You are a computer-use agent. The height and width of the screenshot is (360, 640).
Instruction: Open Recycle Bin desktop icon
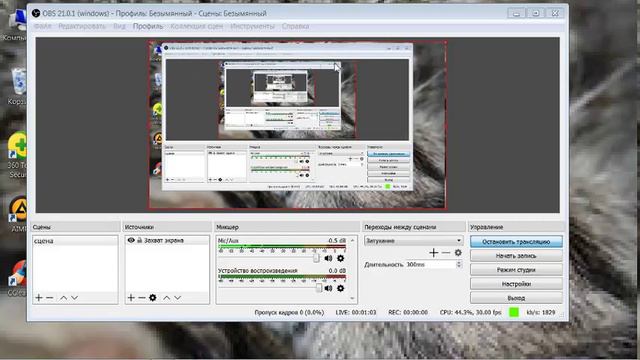pyautogui.click(x=17, y=87)
